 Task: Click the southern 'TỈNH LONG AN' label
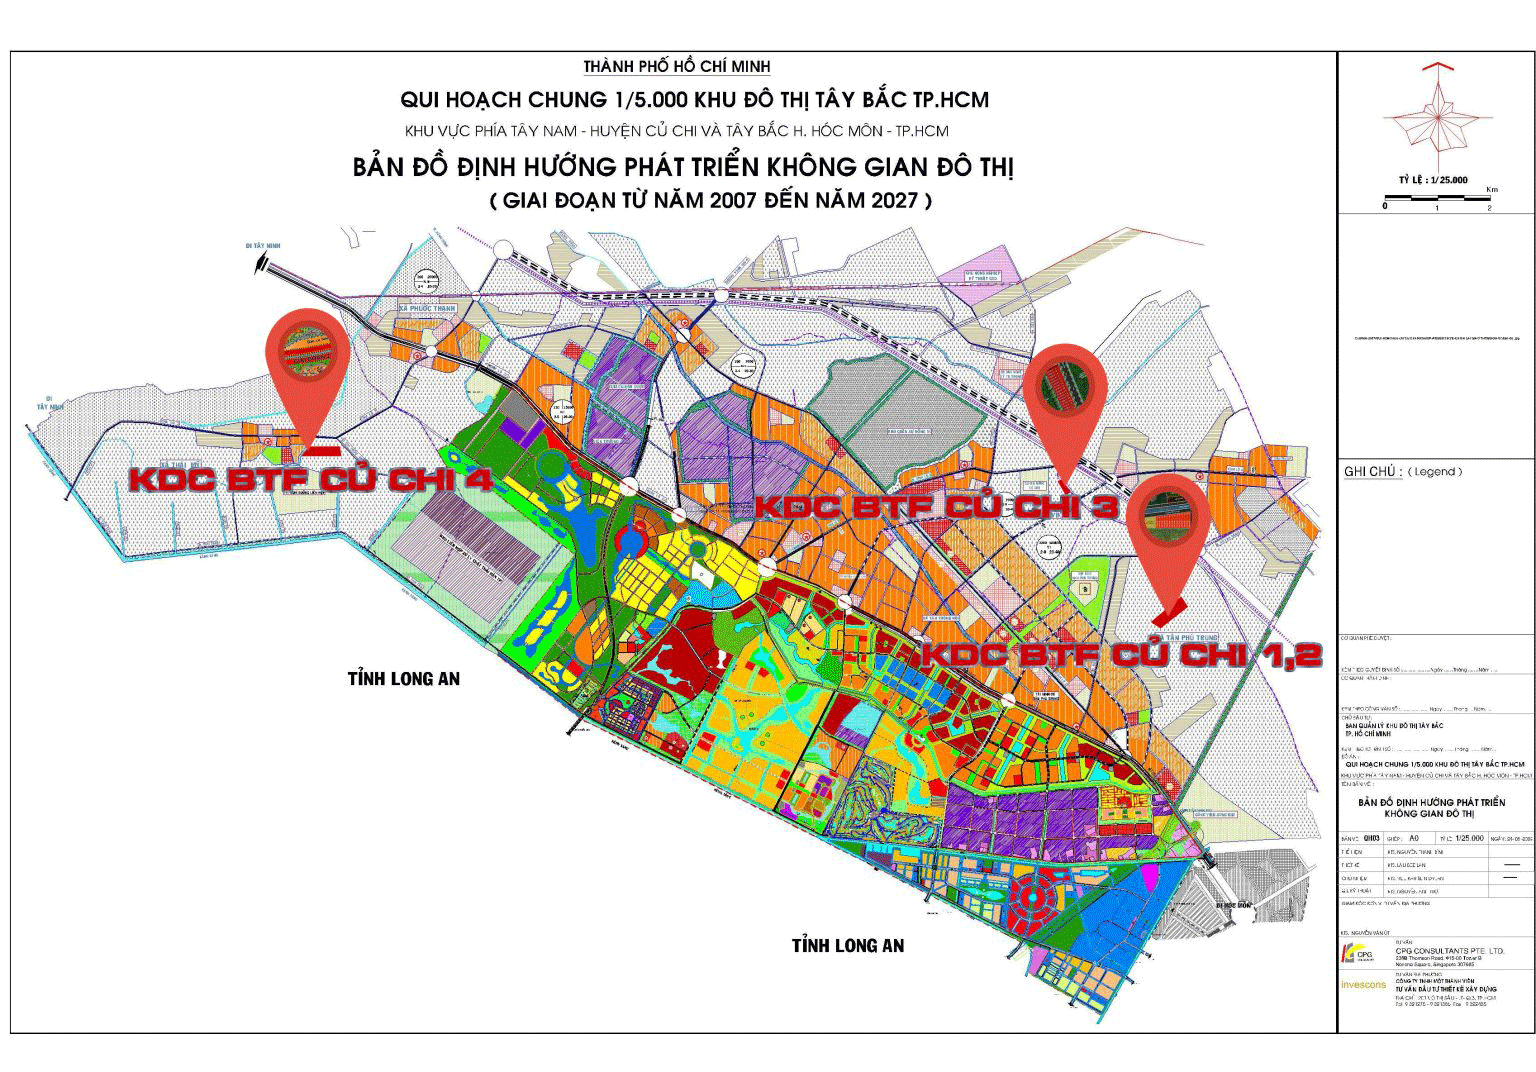[x=848, y=945]
